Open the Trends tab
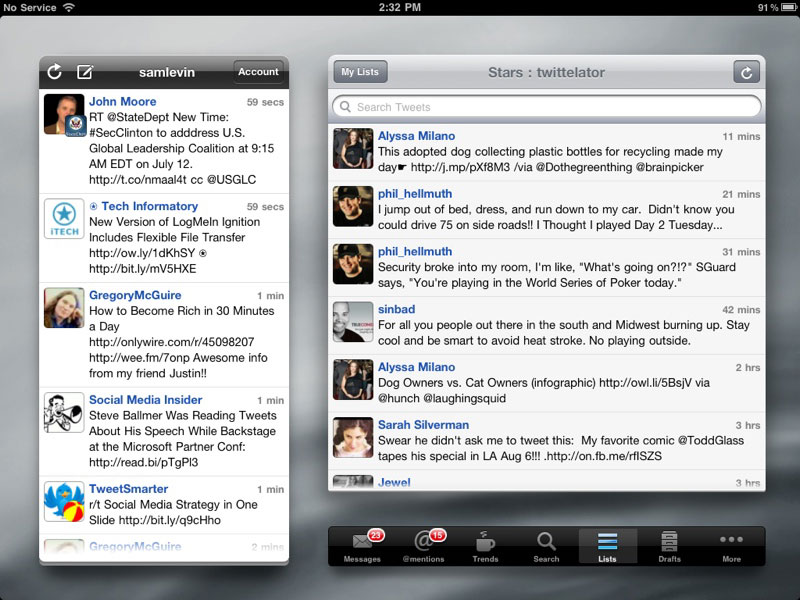Screen dimensions: 800x600 [485, 547]
